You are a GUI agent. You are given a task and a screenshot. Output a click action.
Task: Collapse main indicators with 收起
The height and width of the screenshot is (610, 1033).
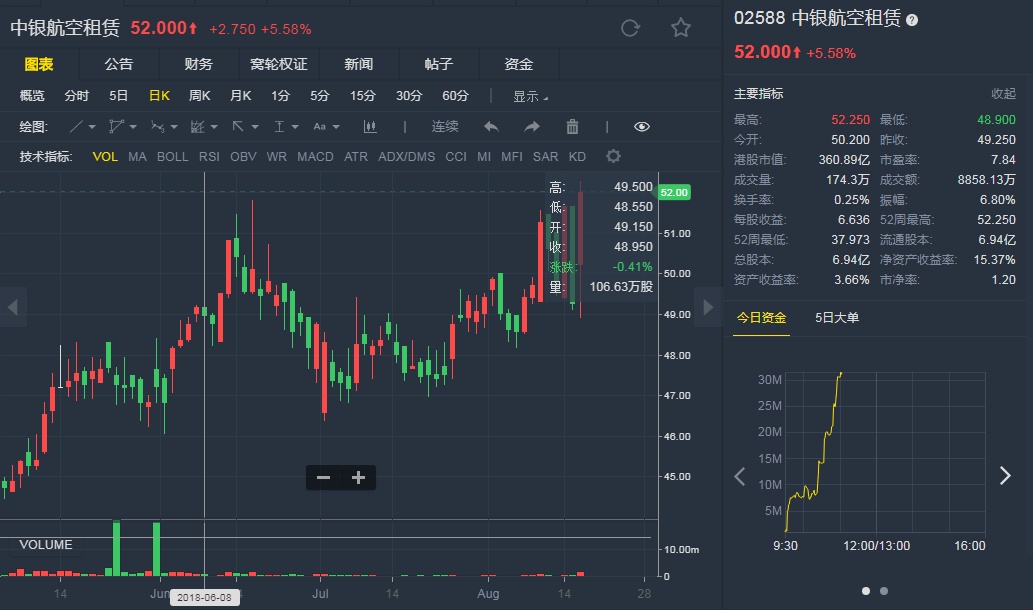click(x=1003, y=94)
